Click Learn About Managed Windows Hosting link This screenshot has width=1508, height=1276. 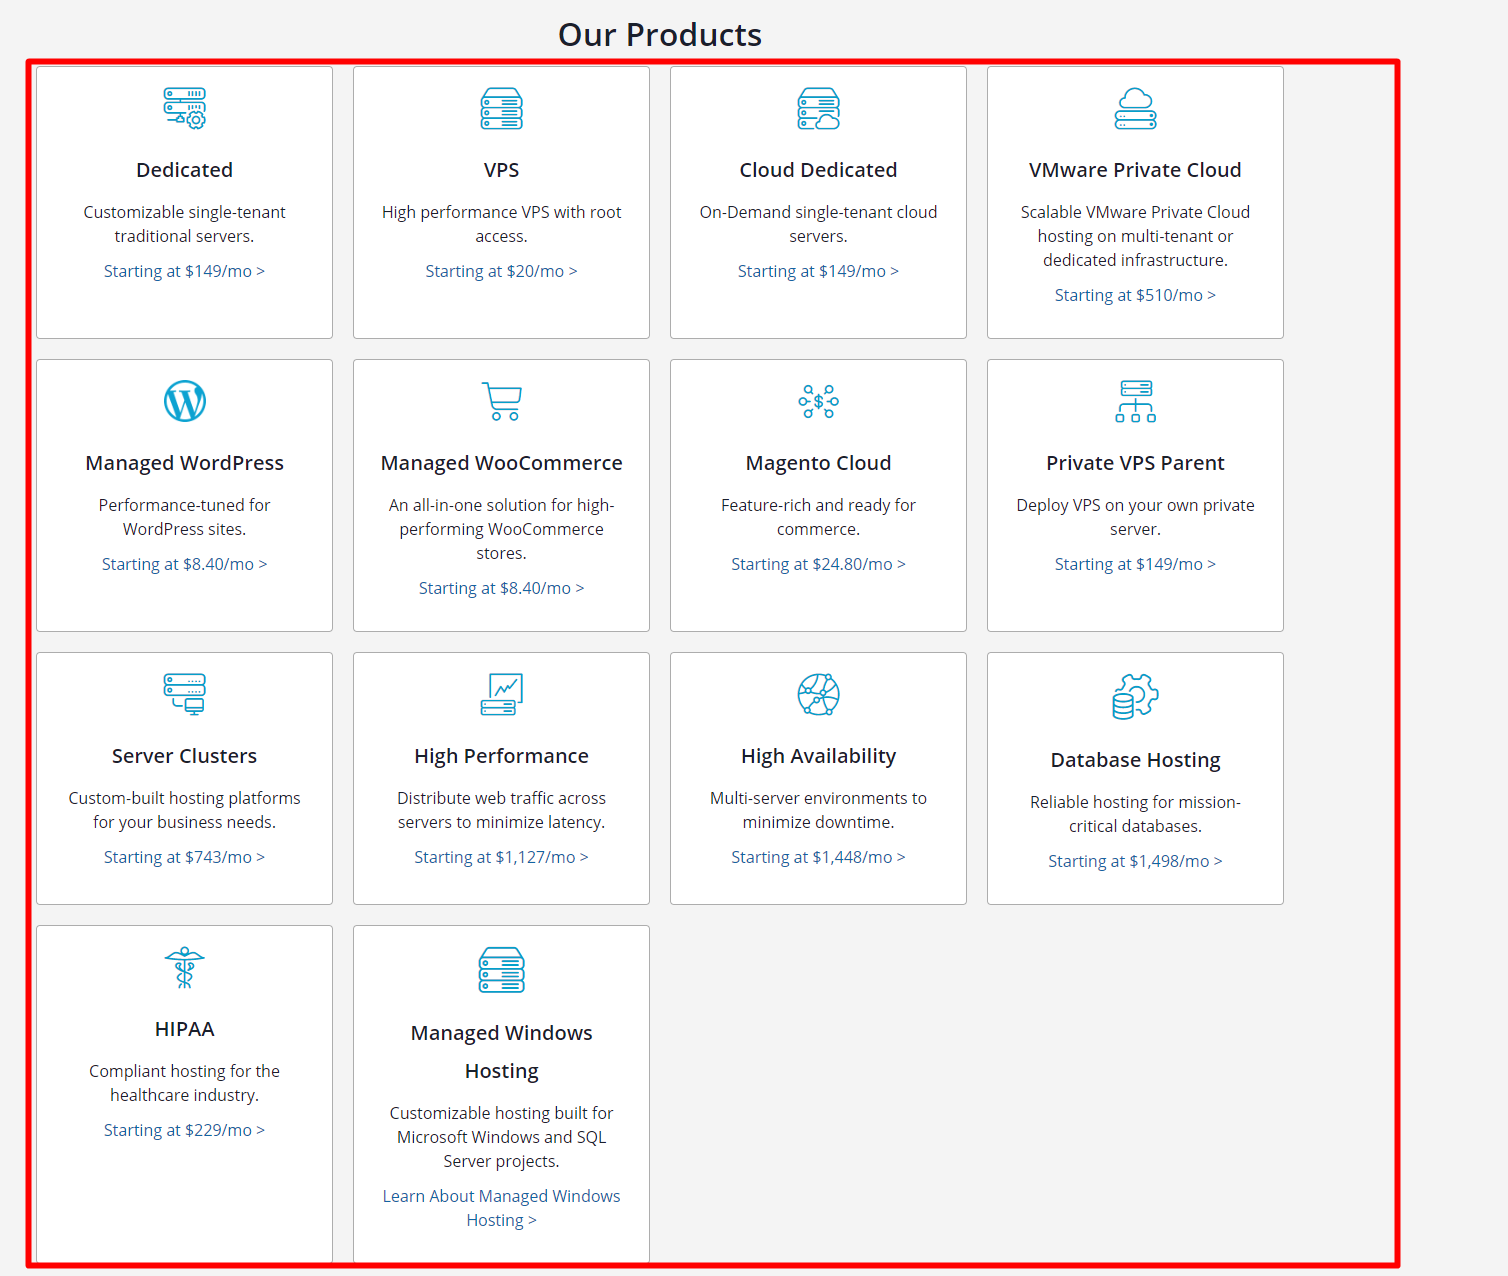point(501,1207)
